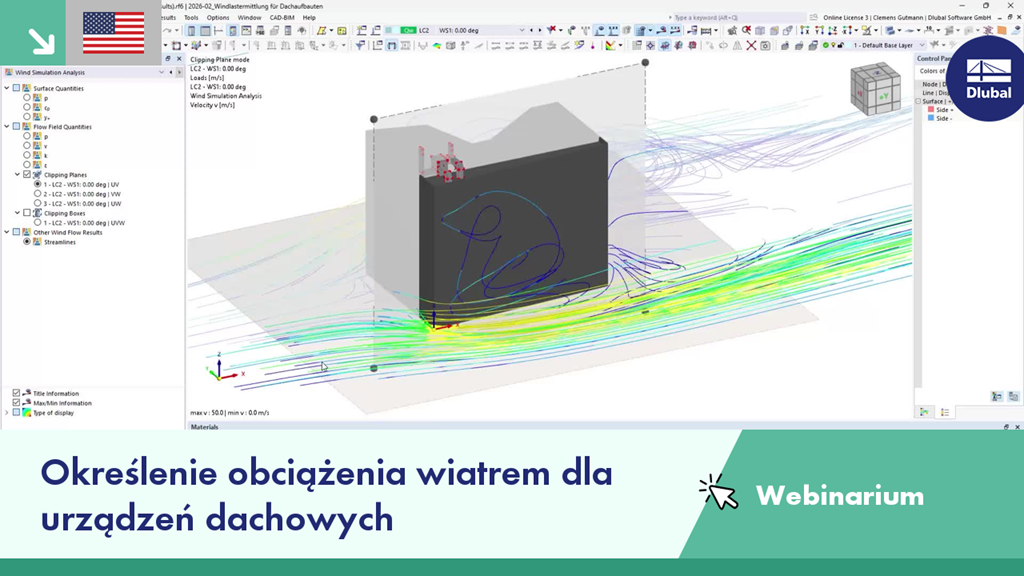Click the license info icon beside search
1024x576 pixels.
(814, 18)
